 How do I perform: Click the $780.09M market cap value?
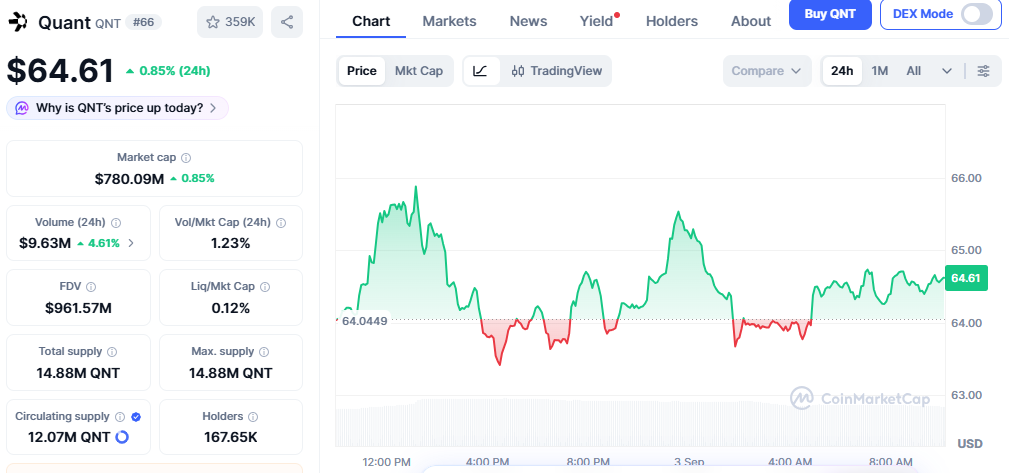click(x=129, y=179)
